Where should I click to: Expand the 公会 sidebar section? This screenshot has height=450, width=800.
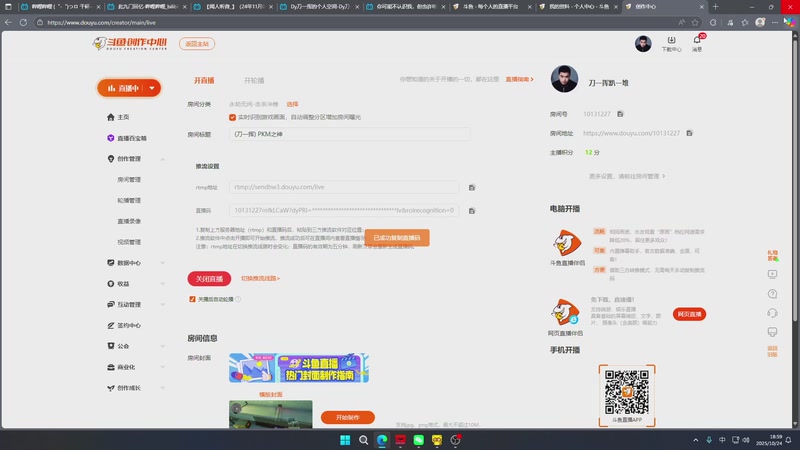point(162,346)
